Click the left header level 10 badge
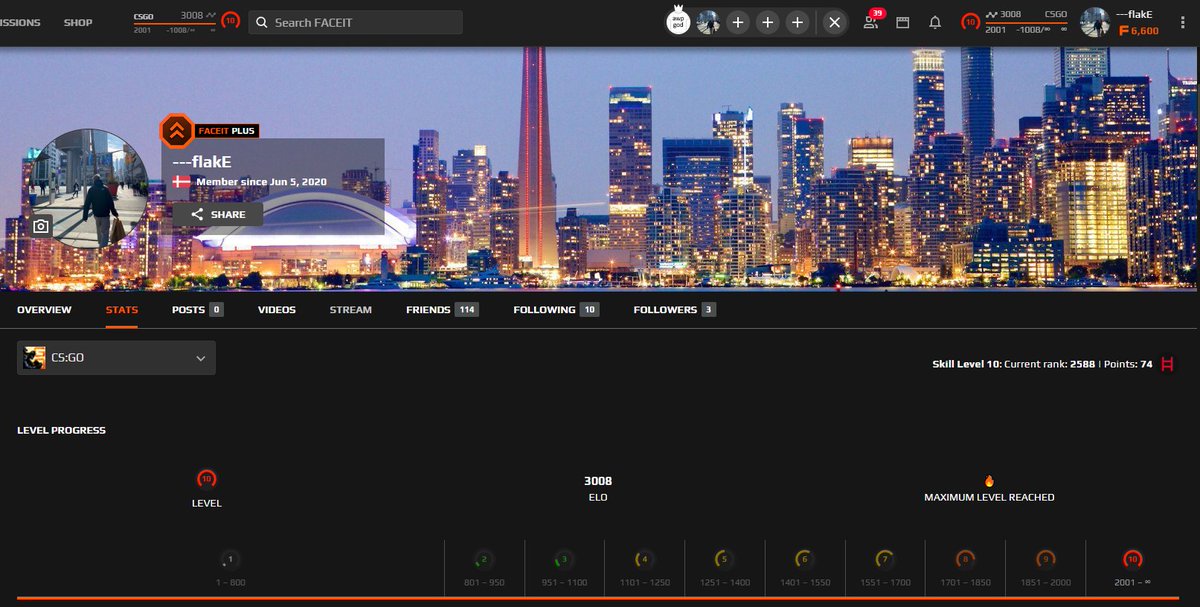 (x=230, y=20)
